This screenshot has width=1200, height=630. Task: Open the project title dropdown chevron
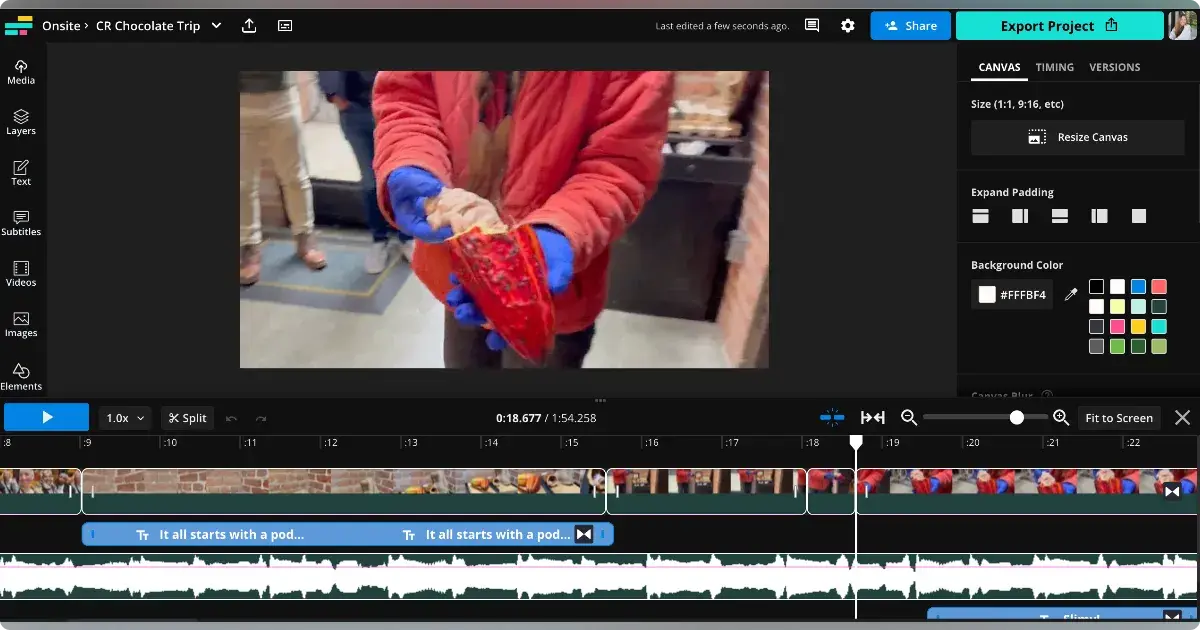[x=216, y=25]
